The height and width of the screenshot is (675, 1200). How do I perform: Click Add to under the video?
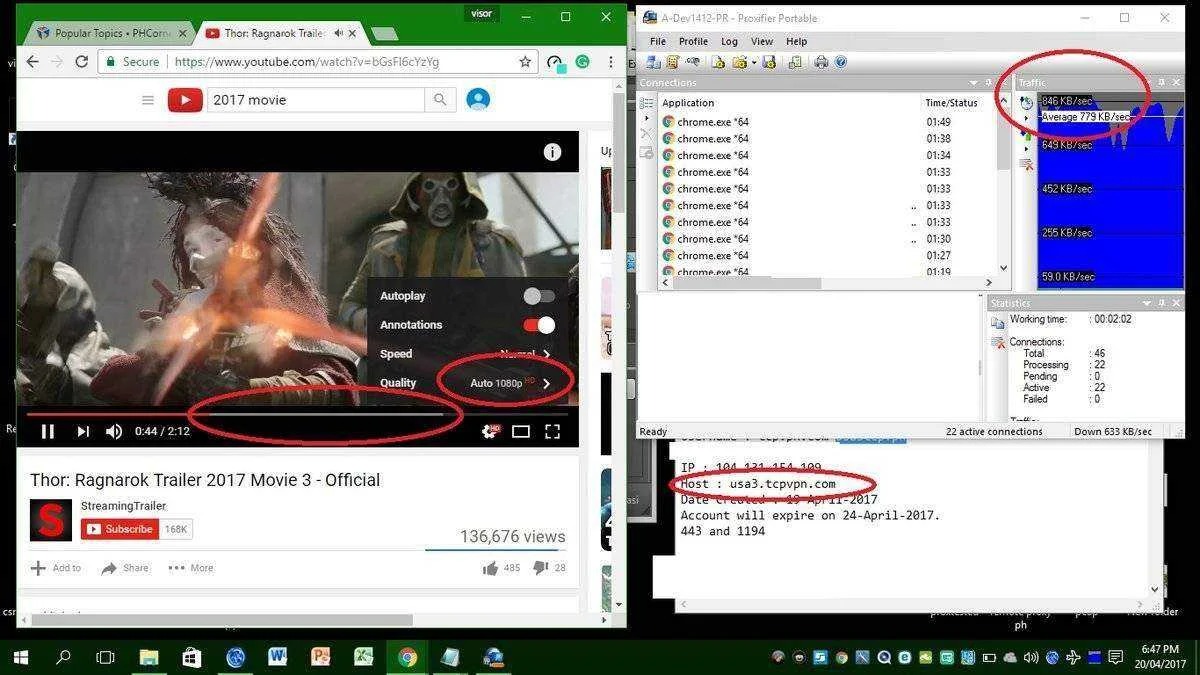tap(56, 568)
